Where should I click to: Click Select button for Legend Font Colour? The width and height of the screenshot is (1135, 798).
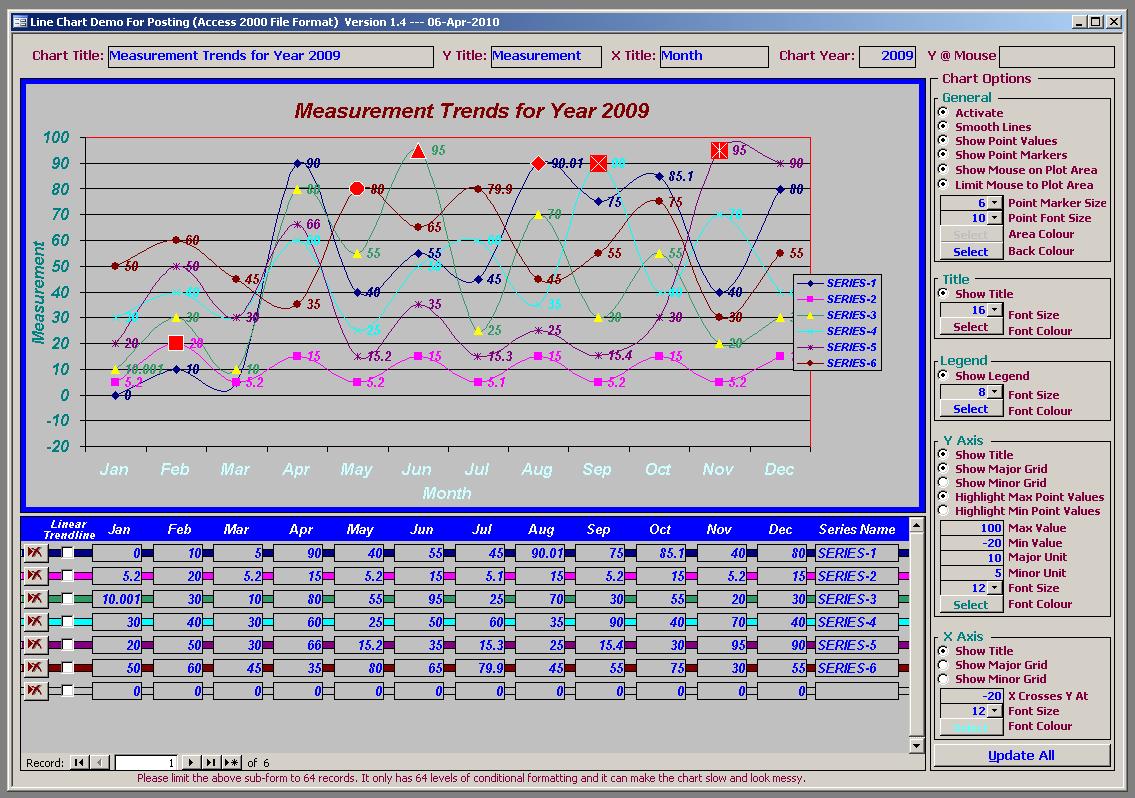click(971, 409)
